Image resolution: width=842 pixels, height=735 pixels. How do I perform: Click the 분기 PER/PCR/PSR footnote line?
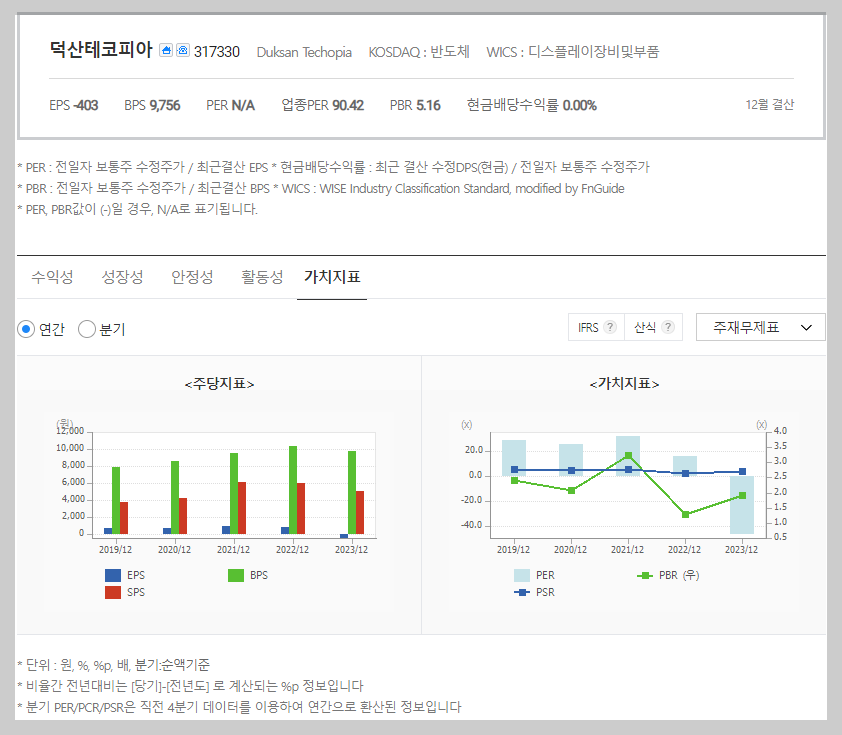[x=239, y=707]
